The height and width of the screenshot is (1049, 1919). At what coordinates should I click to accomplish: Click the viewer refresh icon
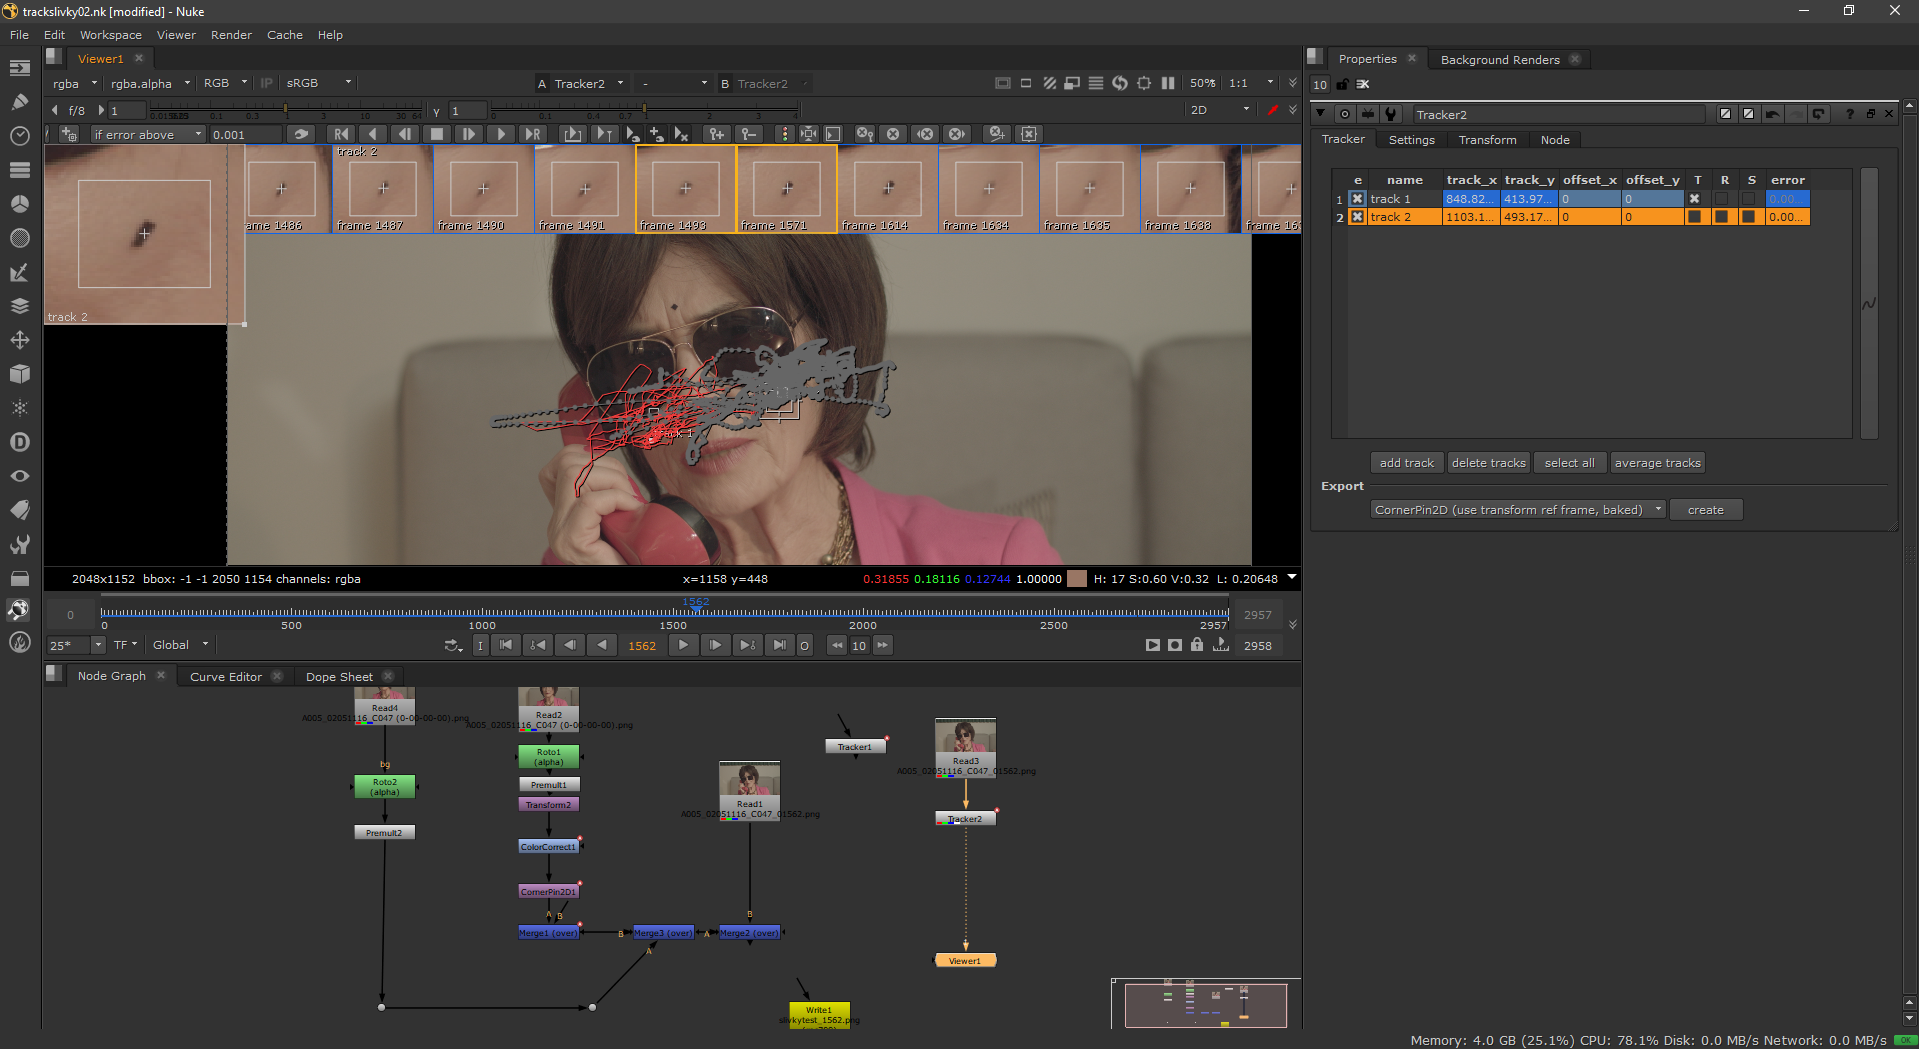click(1119, 83)
